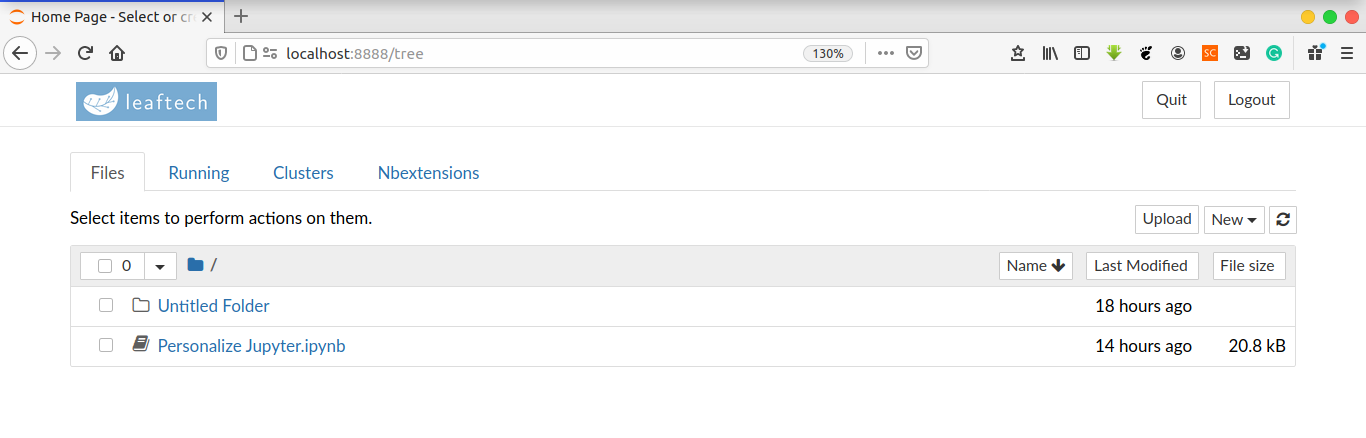Open page actions three-dot menu

tap(885, 53)
